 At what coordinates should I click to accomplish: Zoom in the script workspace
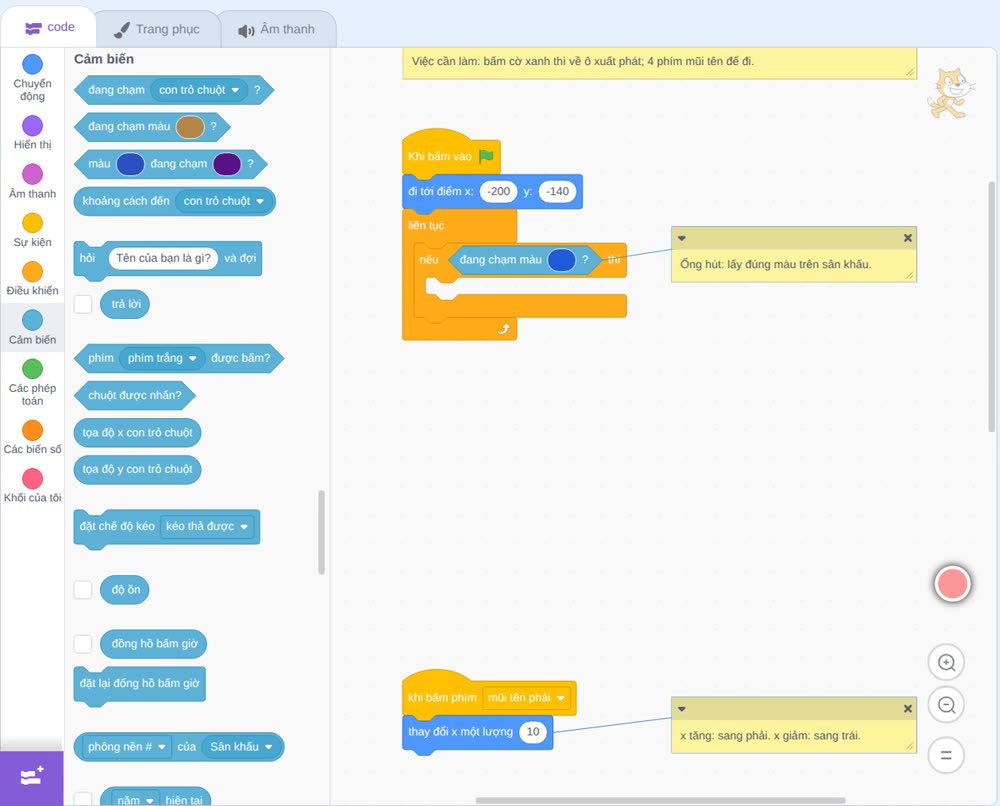pos(946,663)
